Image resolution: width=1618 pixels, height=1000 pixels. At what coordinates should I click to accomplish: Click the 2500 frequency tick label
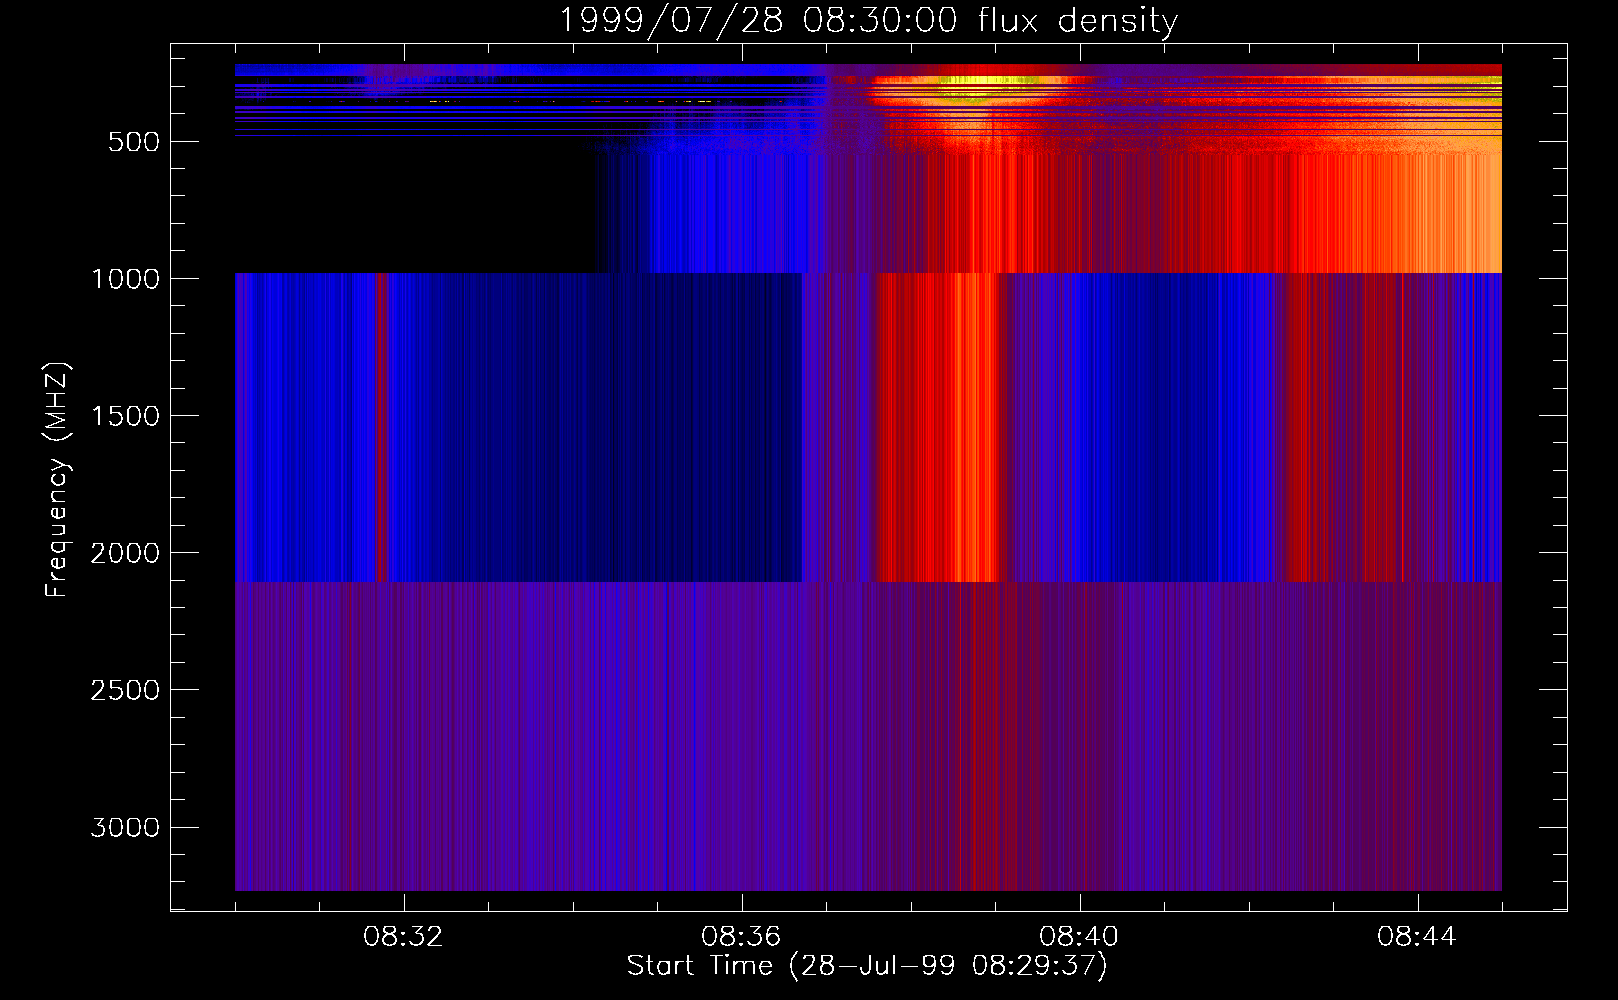point(125,690)
